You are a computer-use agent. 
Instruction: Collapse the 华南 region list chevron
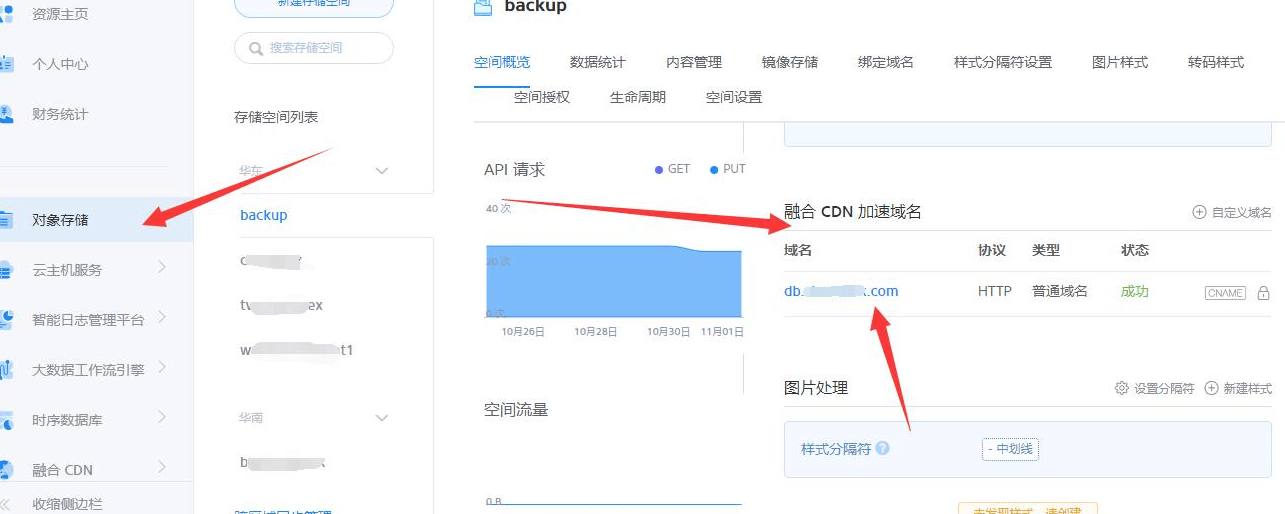tap(381, 417)
